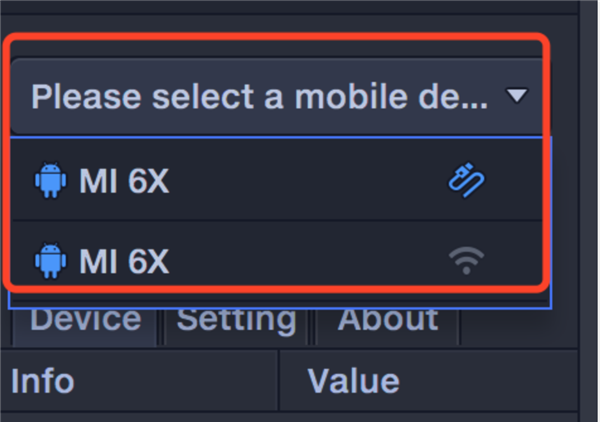Click Android icon of Wi-Fi MI 6X
This screenshot has height=422, width=600.
(x=49, y=261)
